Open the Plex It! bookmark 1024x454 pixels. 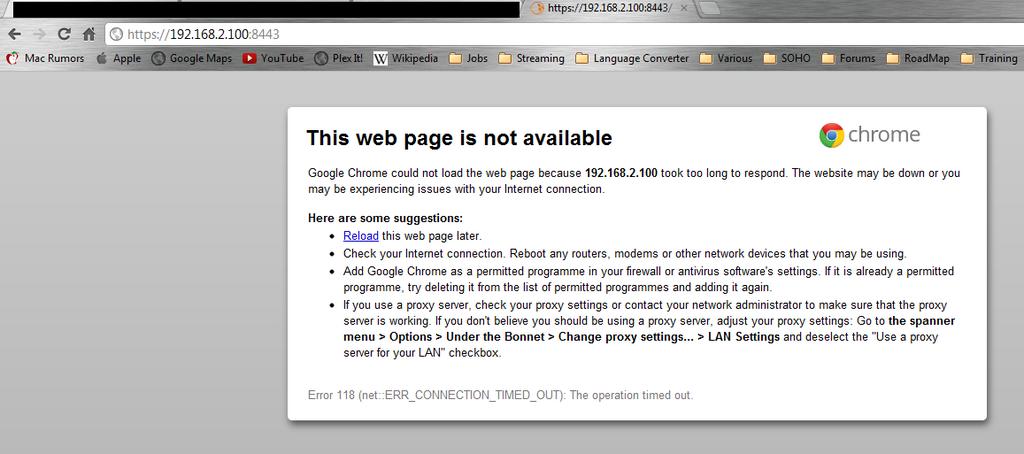(x=338, y=58)
